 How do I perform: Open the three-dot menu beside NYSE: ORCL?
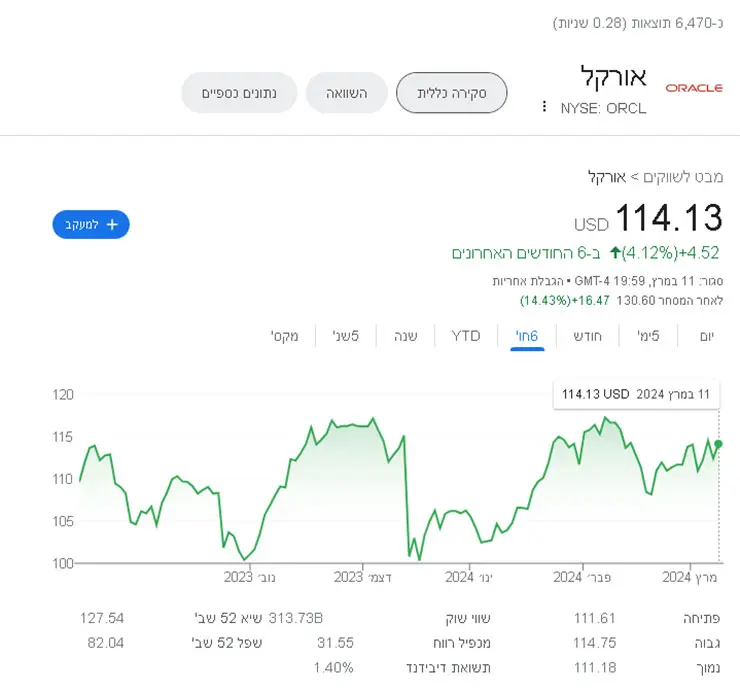click(544, 107)
